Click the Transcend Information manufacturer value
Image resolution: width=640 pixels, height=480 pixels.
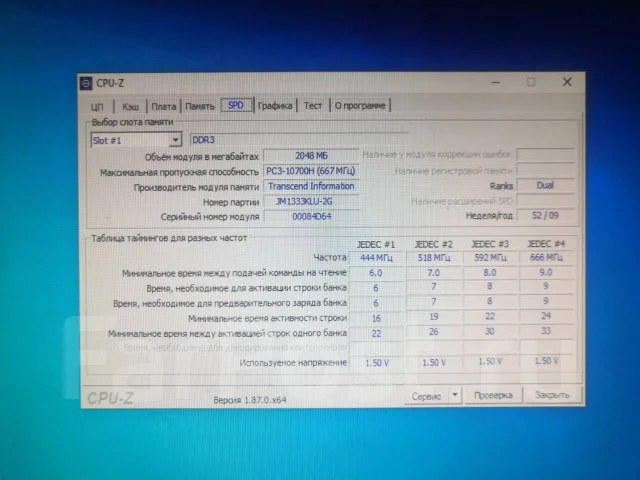(311, 186)
